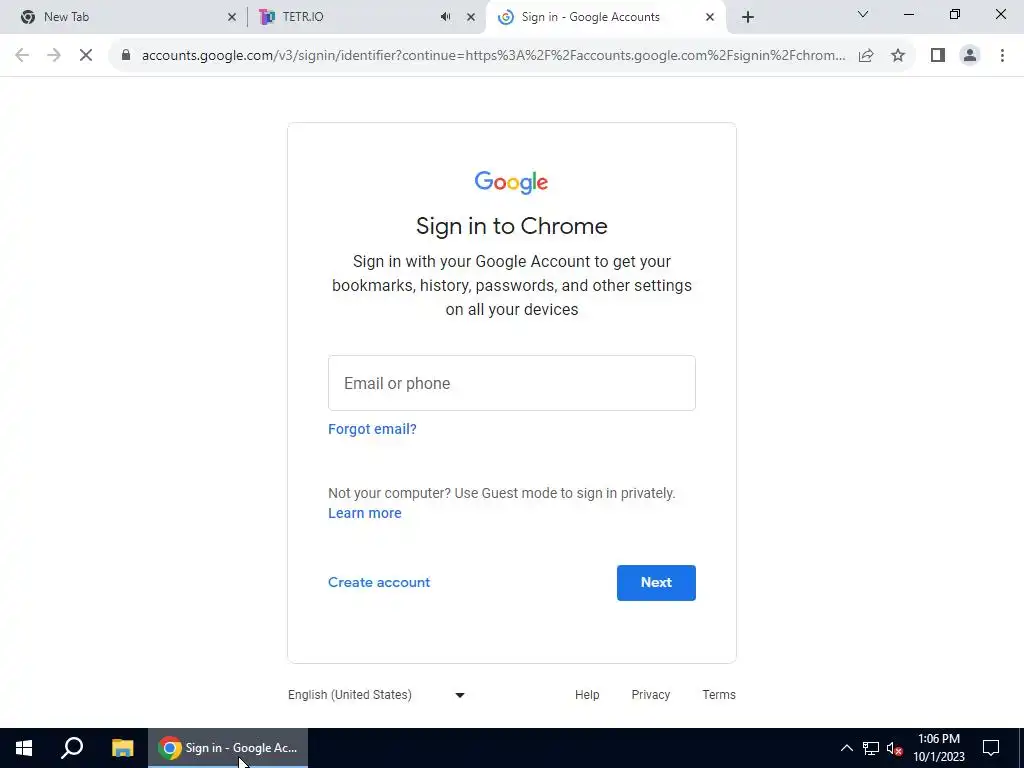This screenshot has height=768, width=1024.
Task: Stop loading the page
Action: tap(86, 56)
